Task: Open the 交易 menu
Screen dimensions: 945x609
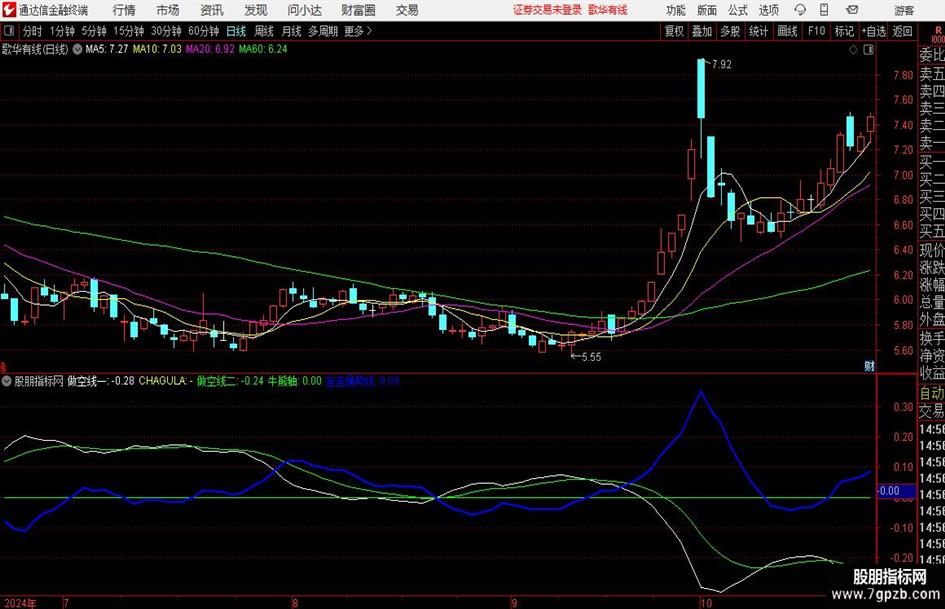Action: [407, 10]
